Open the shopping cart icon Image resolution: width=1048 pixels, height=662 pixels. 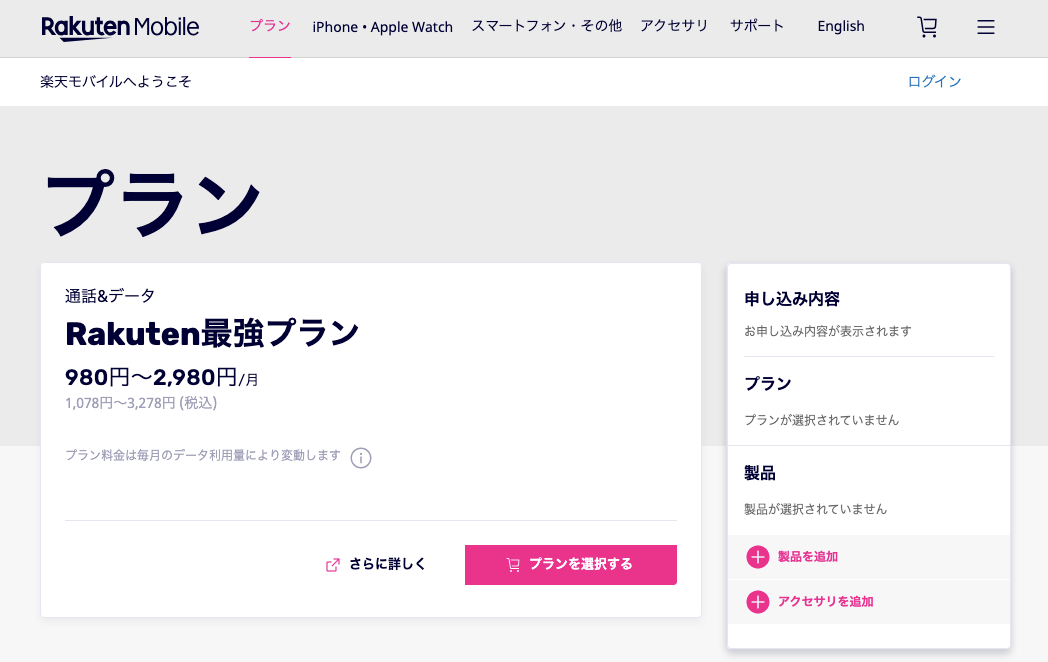click(927, 27)
